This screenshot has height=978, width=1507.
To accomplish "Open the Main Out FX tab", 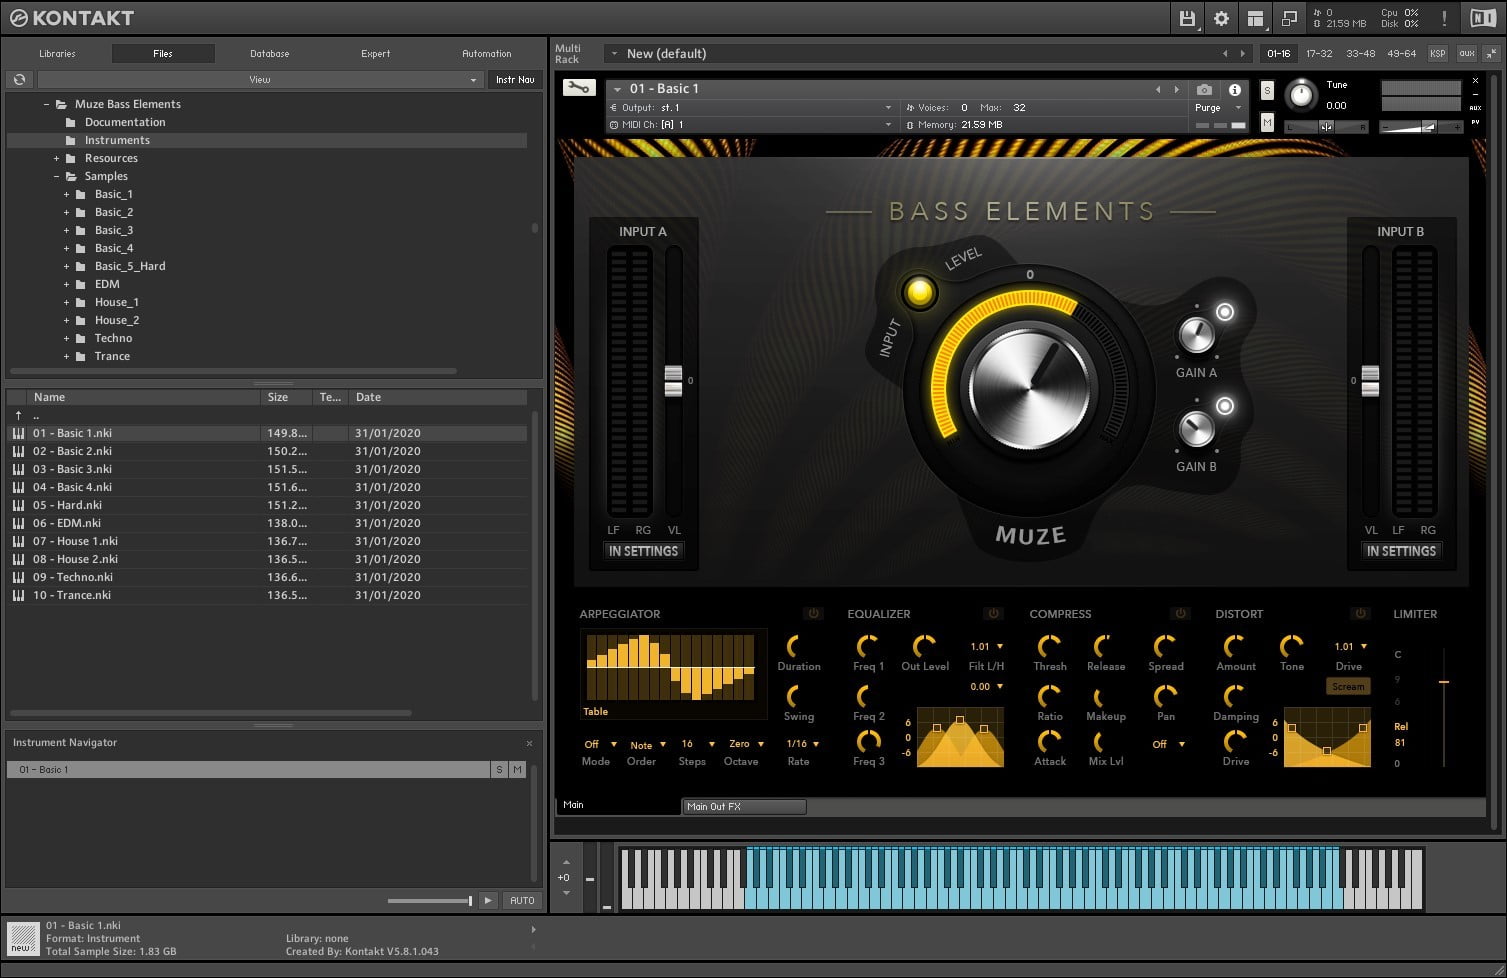I will point(743,806).
